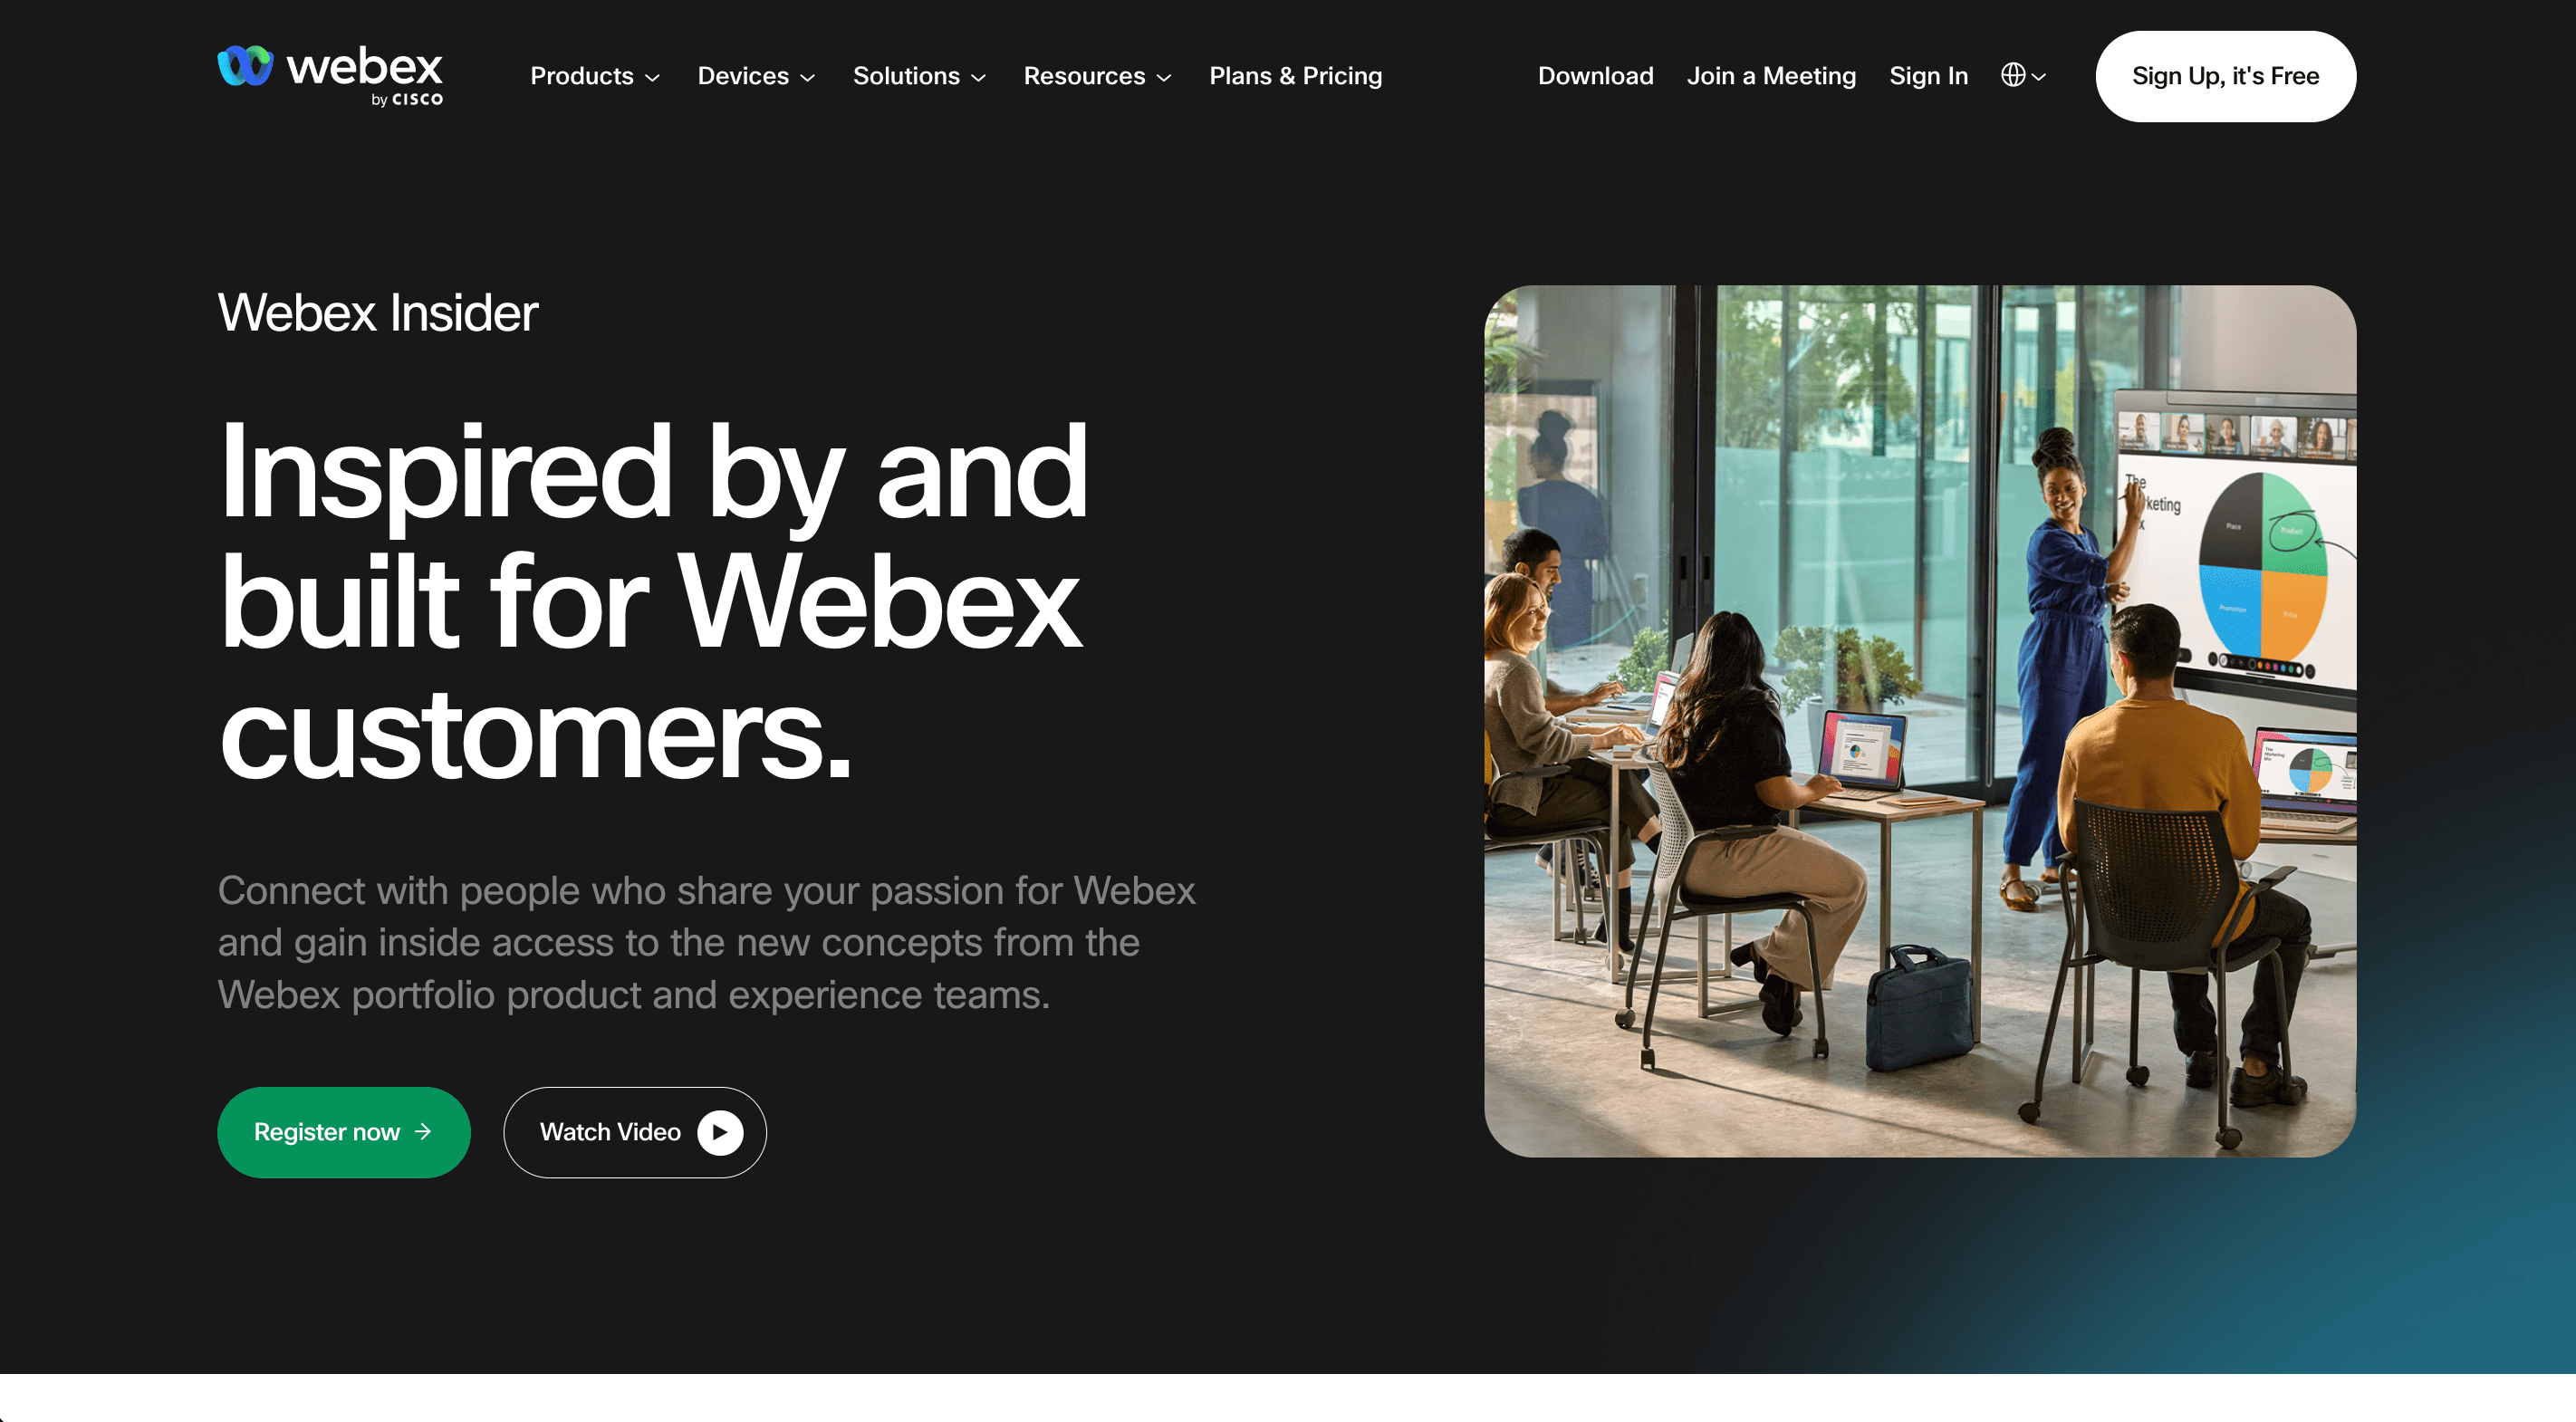Expand chevron next to the globe icon

(x=2039, y=77)
